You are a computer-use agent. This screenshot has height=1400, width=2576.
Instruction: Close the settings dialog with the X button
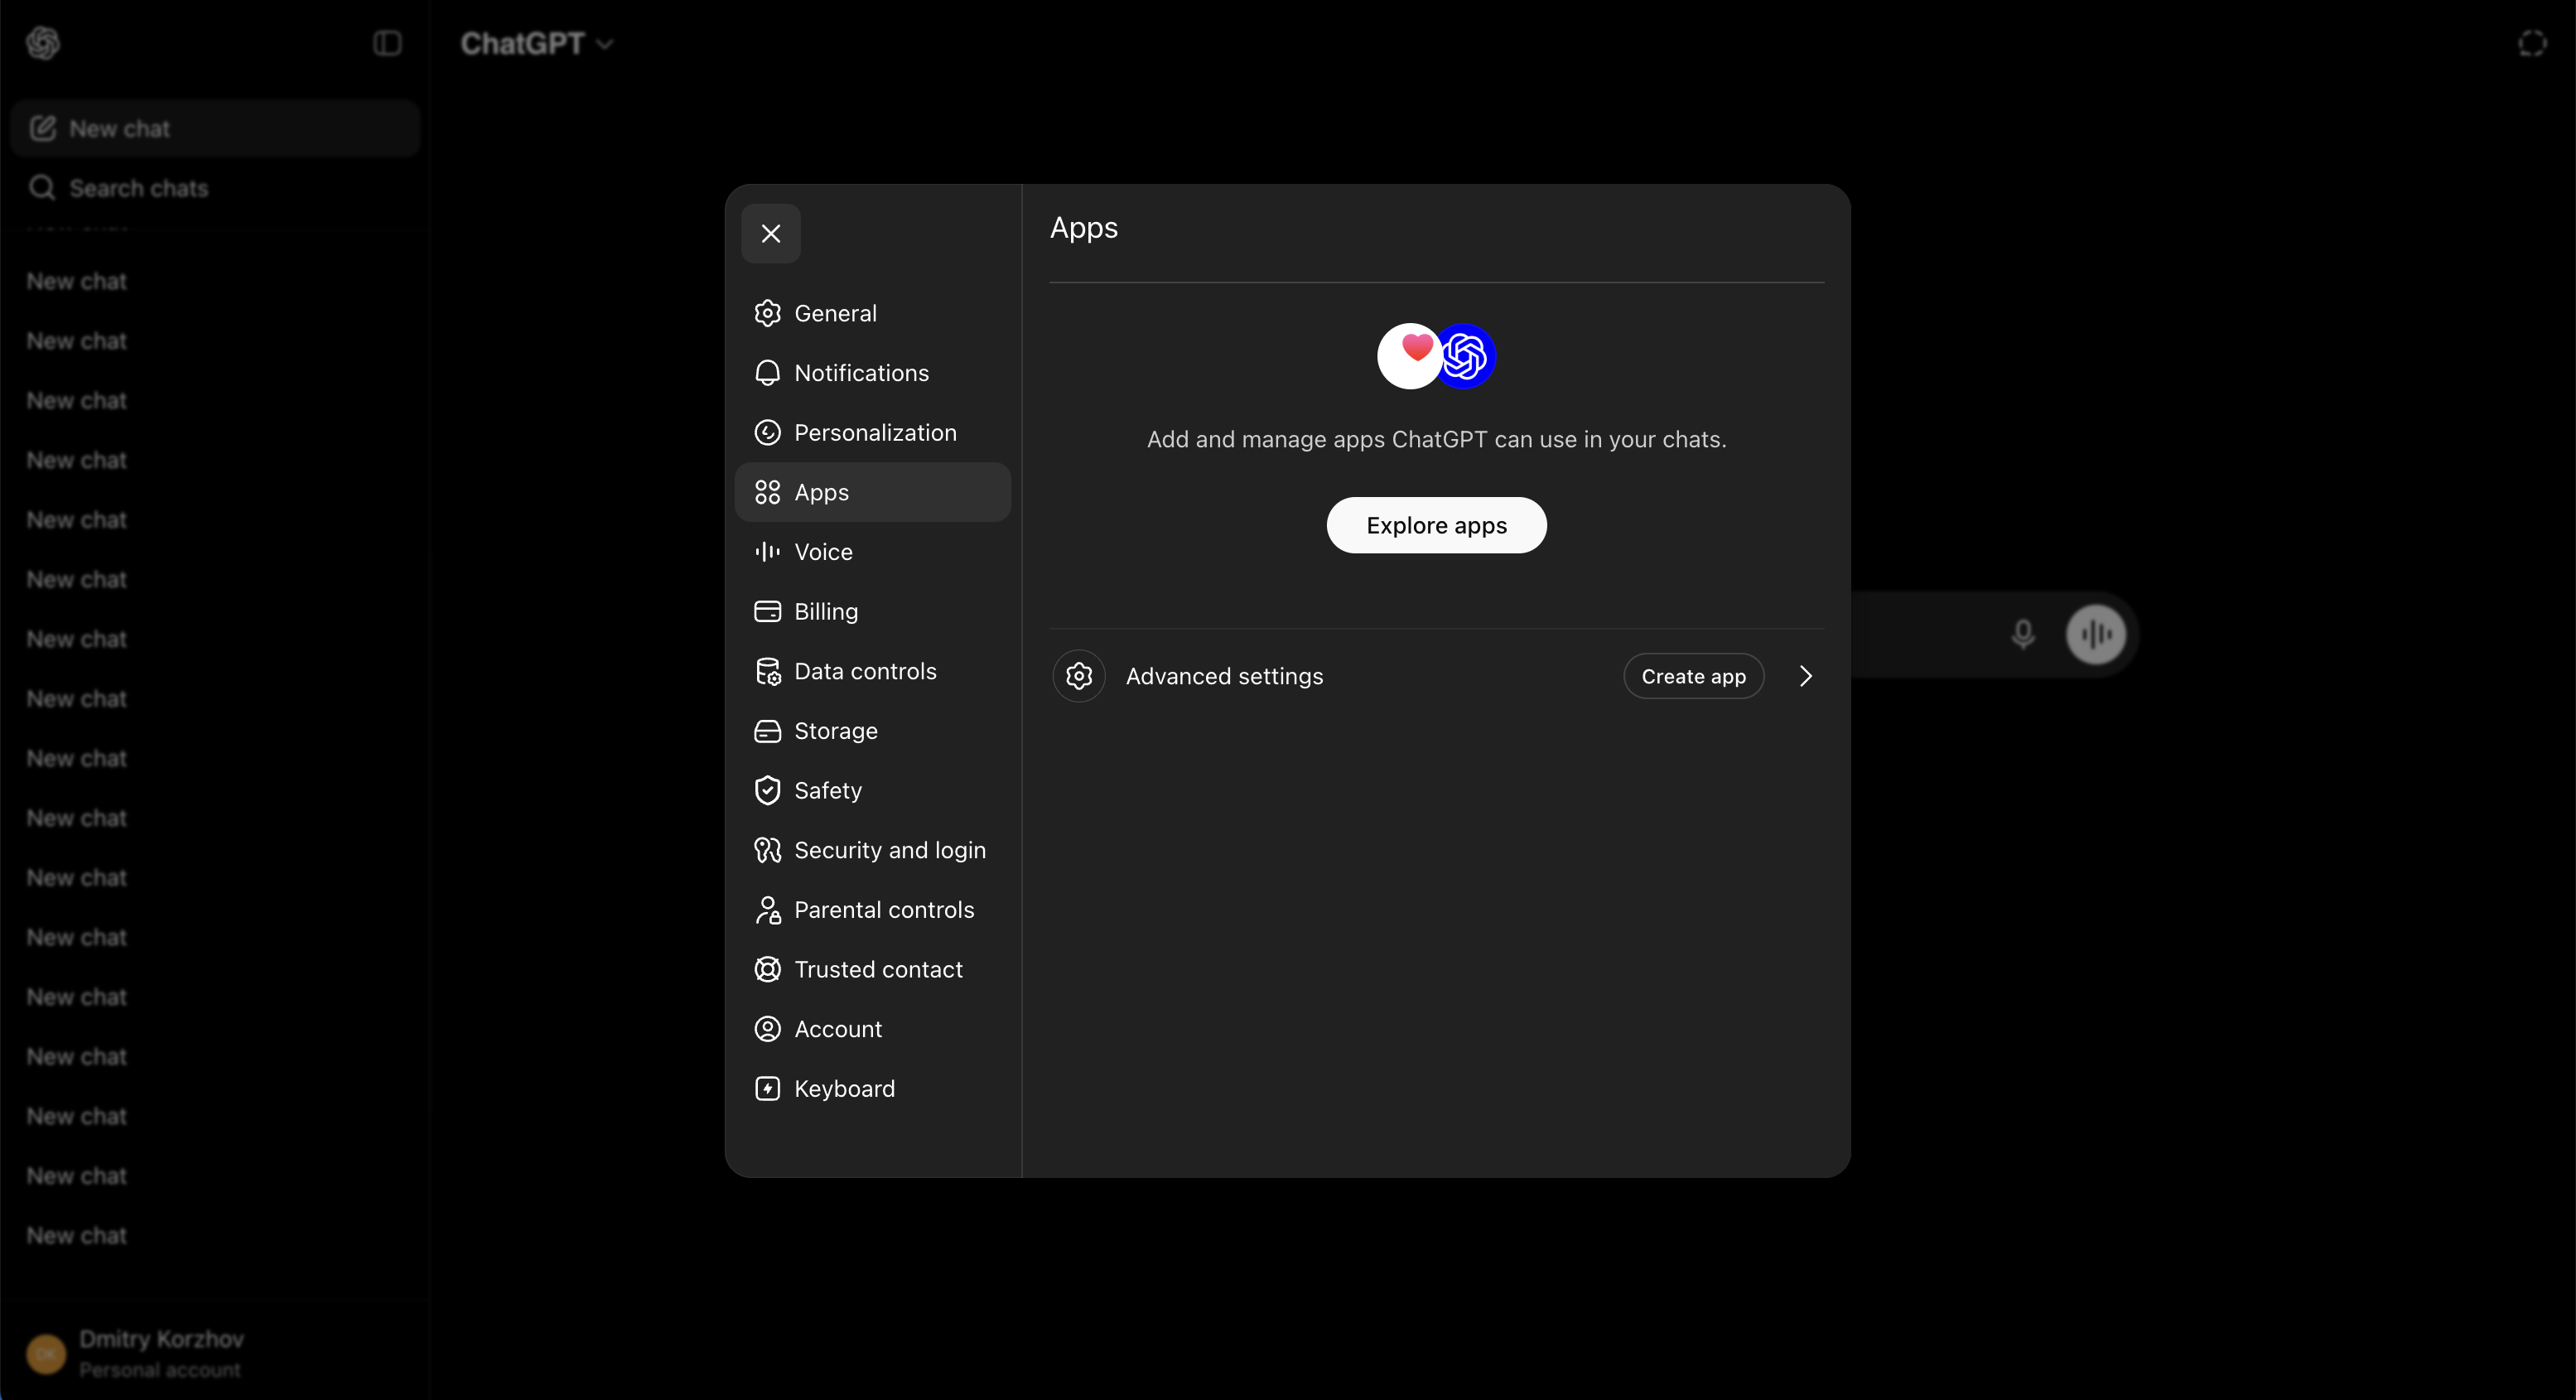coord(770,233)
